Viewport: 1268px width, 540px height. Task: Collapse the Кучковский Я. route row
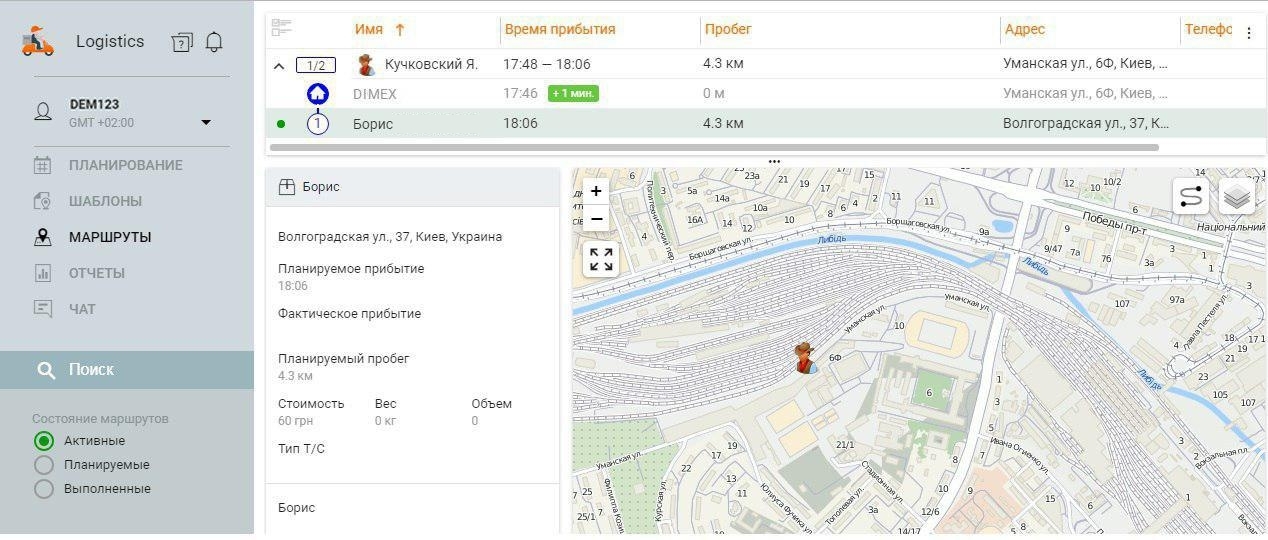click(x=279, y=66)
